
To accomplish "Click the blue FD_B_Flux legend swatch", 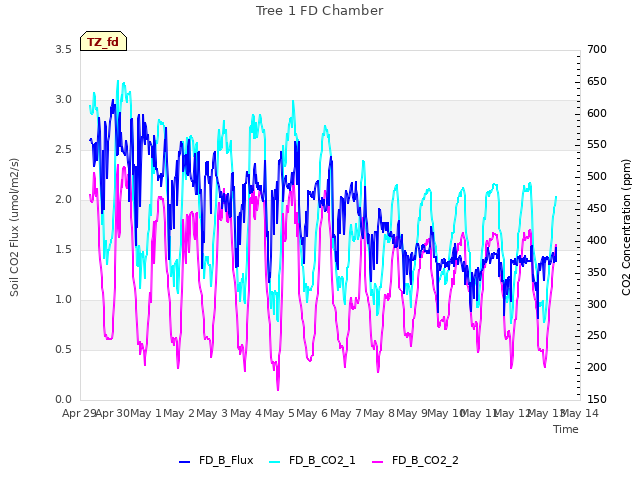I will [184, 461].
